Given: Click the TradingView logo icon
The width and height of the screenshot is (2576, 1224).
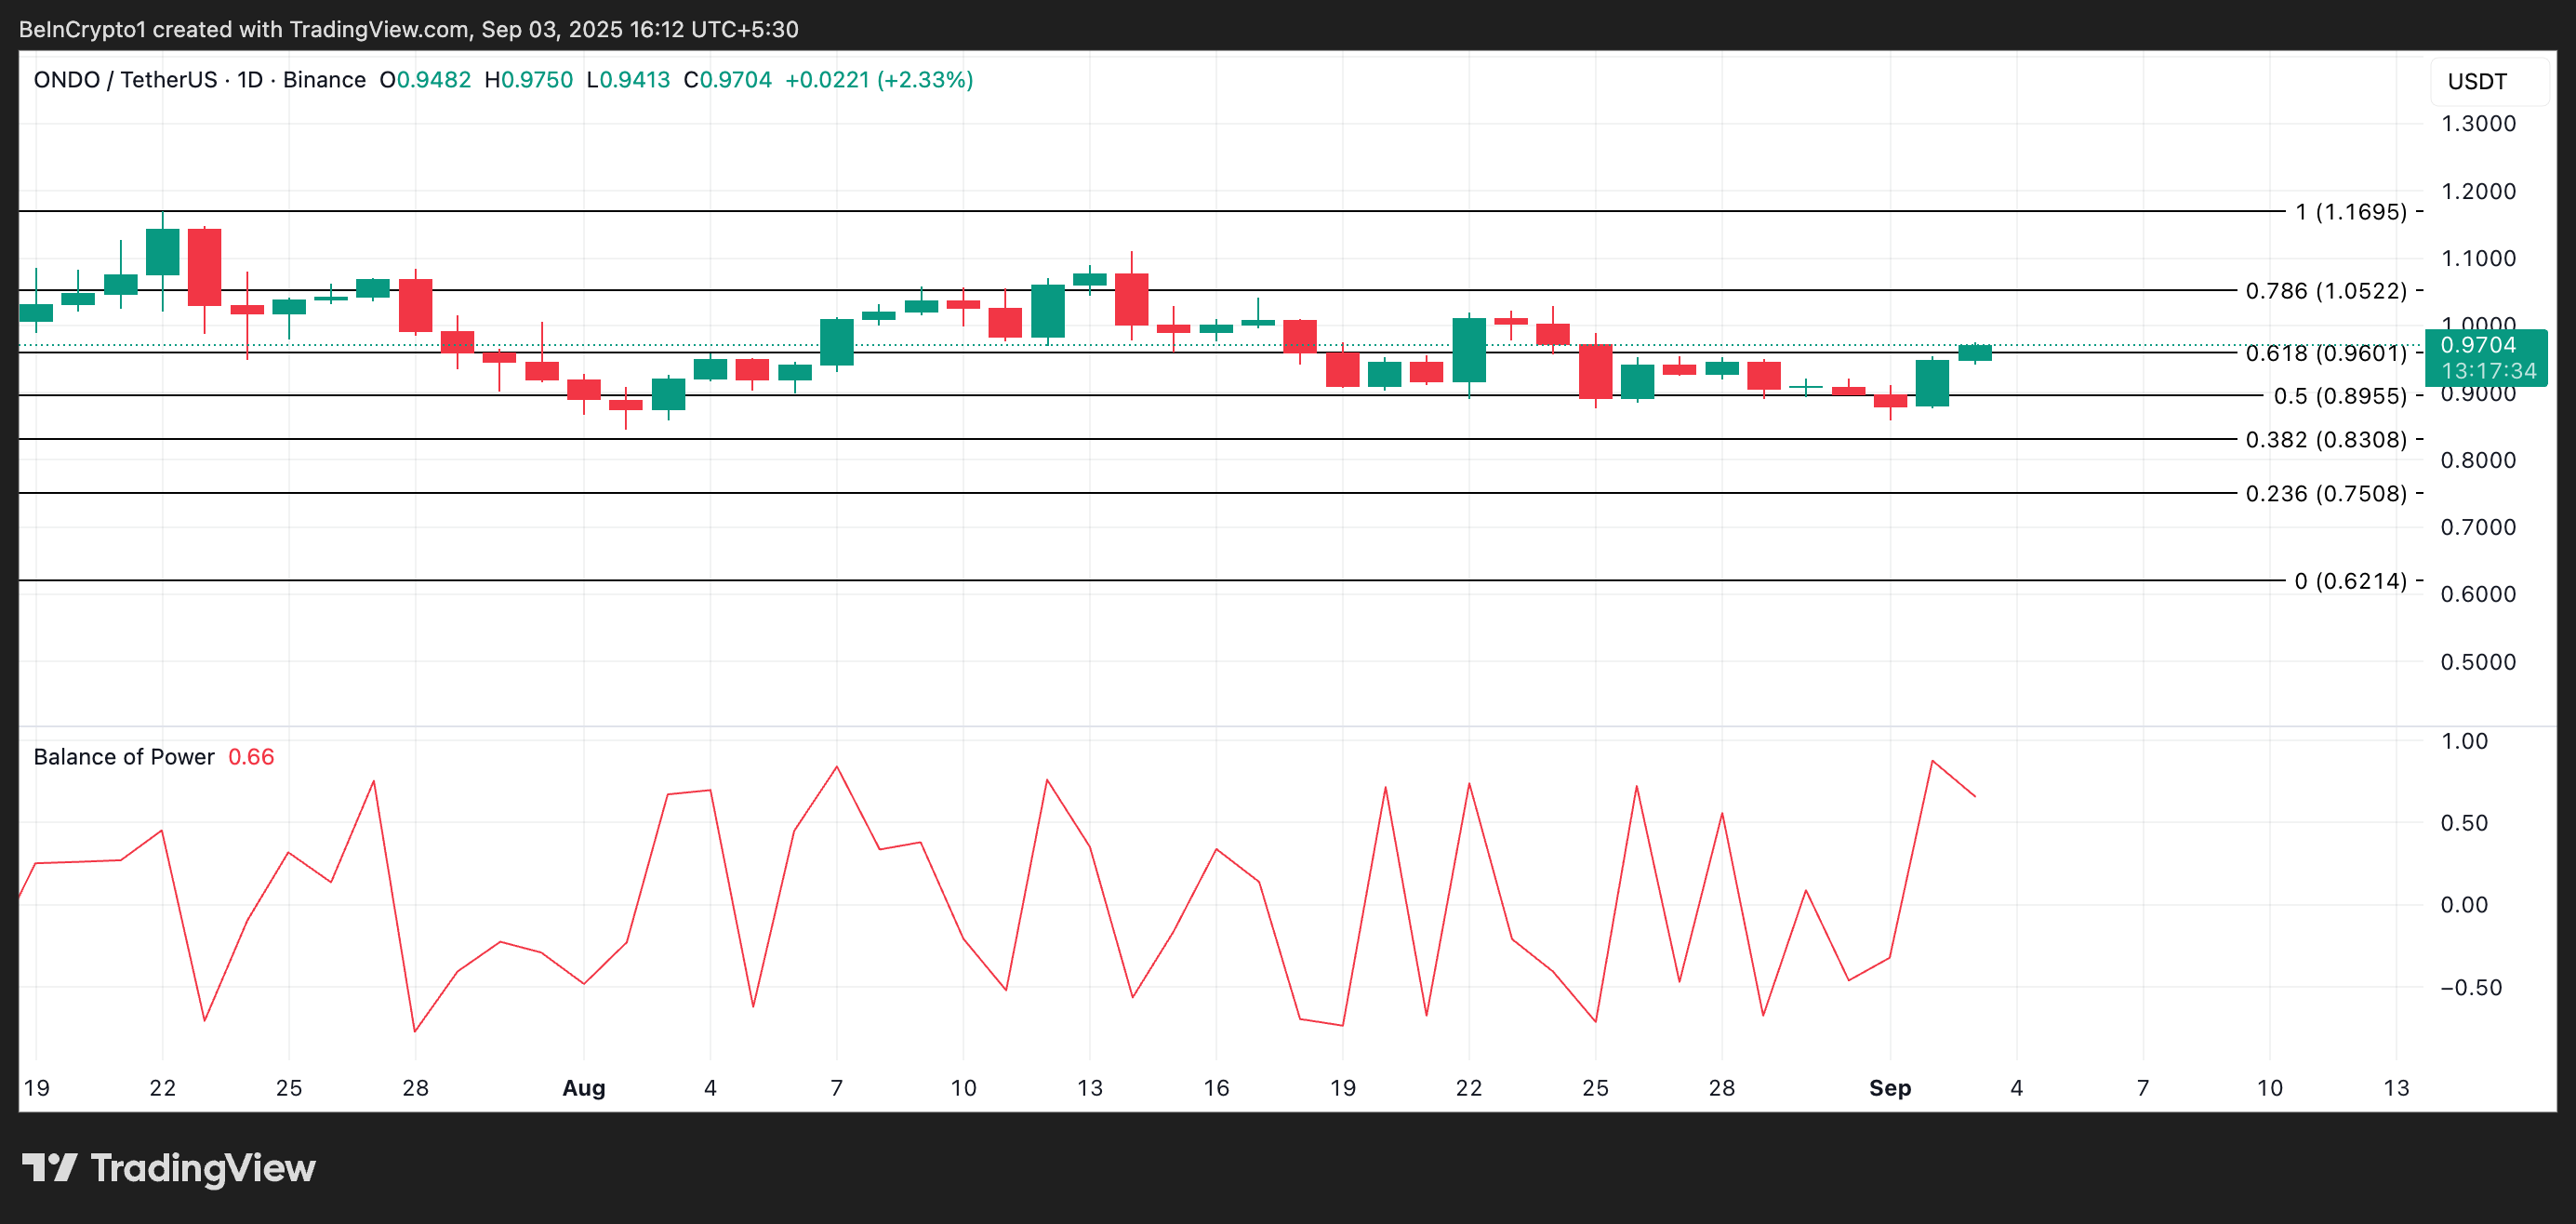Looking at the screenshot, I should [x=50, y=1167].
